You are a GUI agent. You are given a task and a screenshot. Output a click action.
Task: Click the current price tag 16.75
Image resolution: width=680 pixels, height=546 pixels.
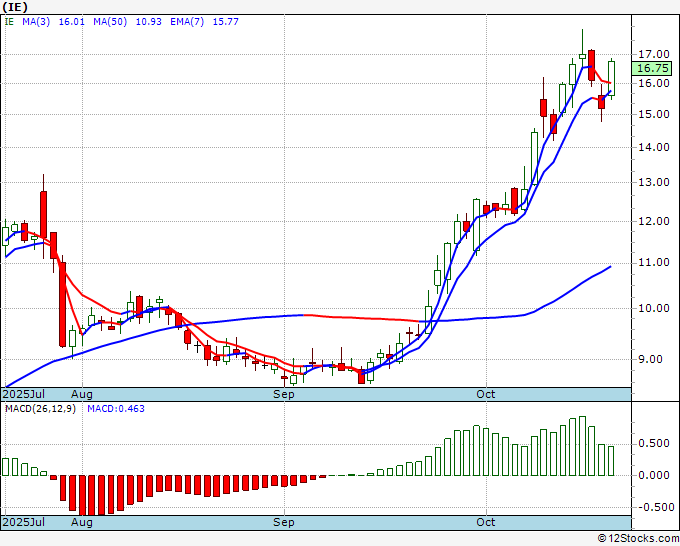coord(652,69)
